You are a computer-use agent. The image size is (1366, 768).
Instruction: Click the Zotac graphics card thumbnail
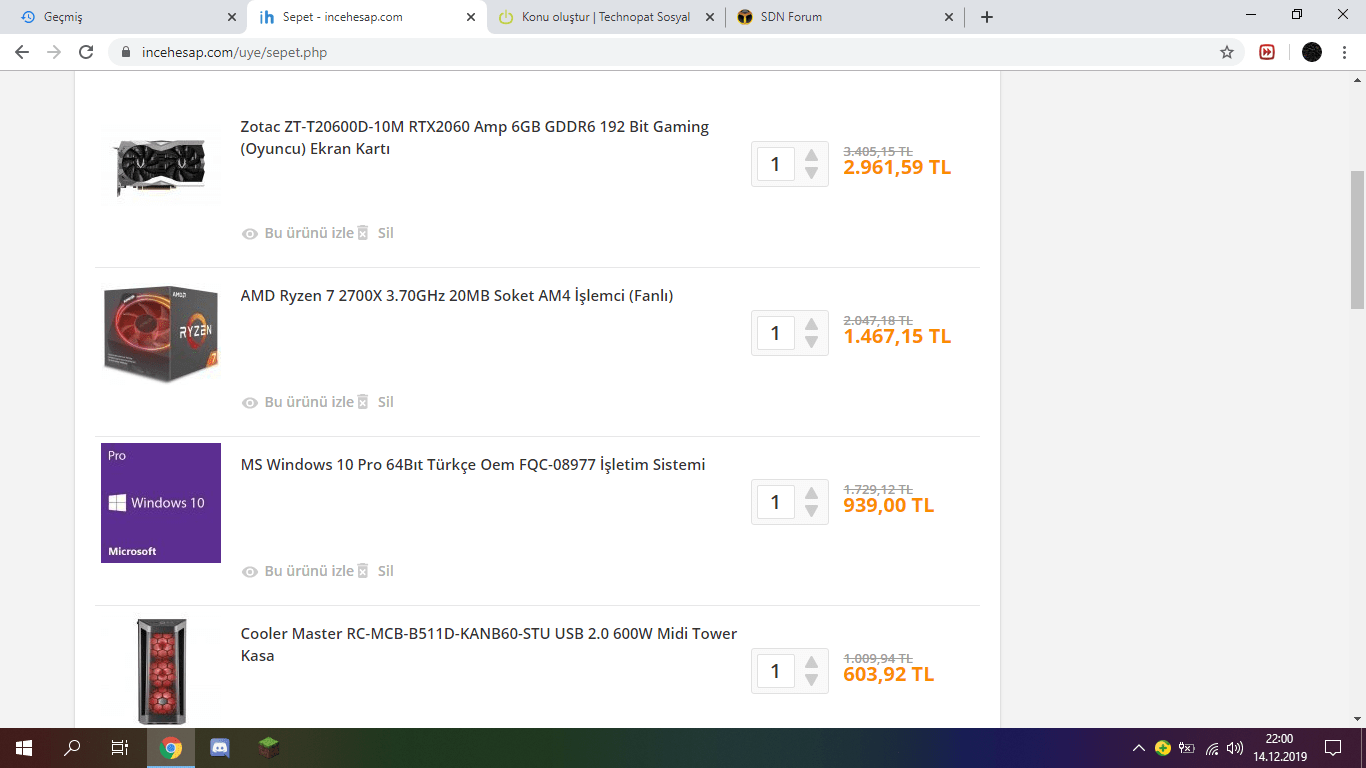coord(161,166)
